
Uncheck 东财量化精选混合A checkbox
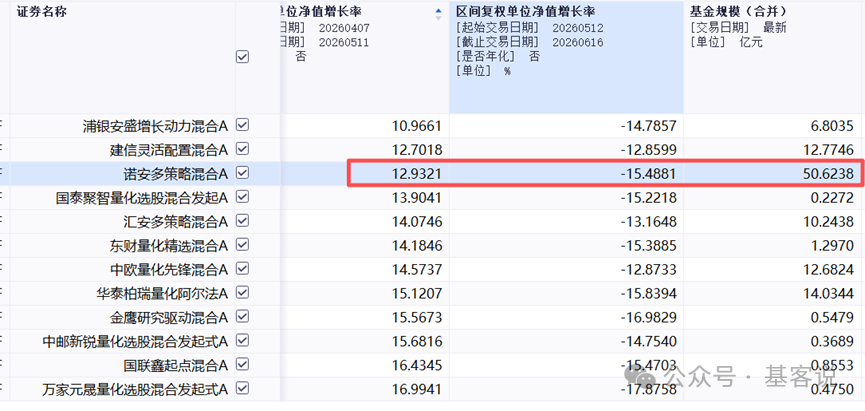pos(242,245)
